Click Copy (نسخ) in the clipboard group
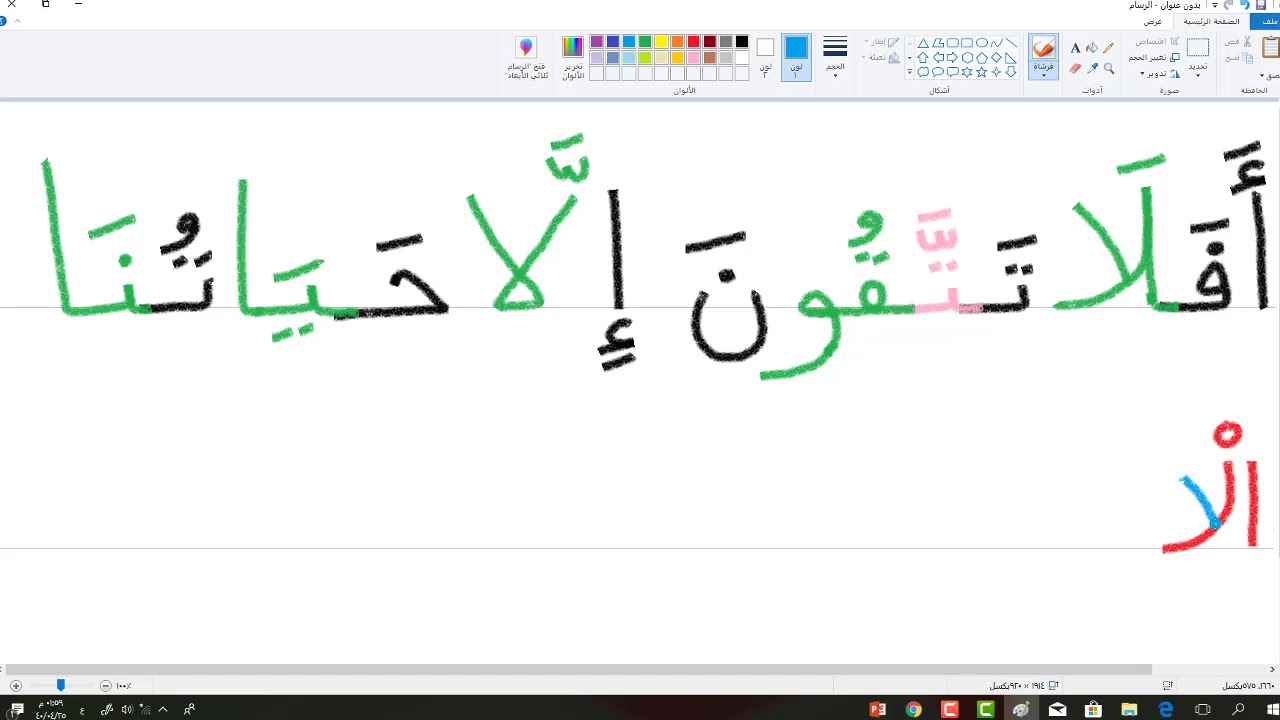Image resolution: width=1280 pixels, height=720 pixels. 1239,58
